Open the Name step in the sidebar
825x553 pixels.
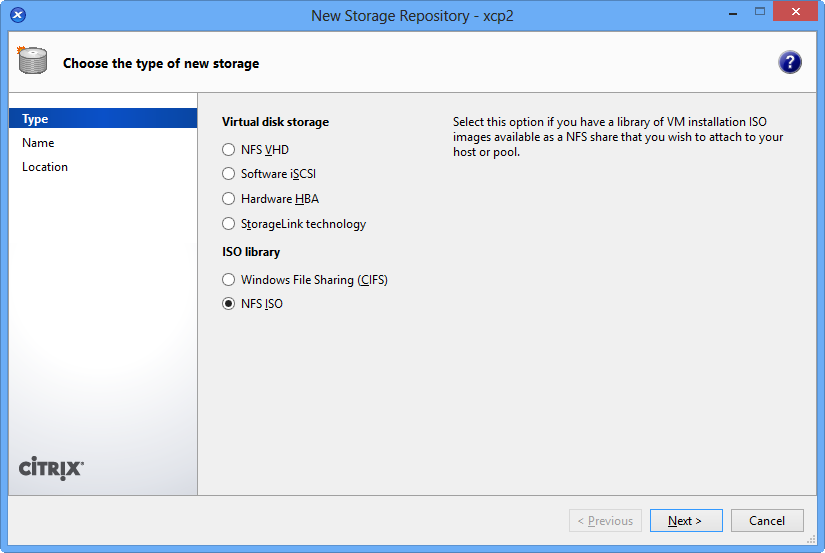point(38,143)
